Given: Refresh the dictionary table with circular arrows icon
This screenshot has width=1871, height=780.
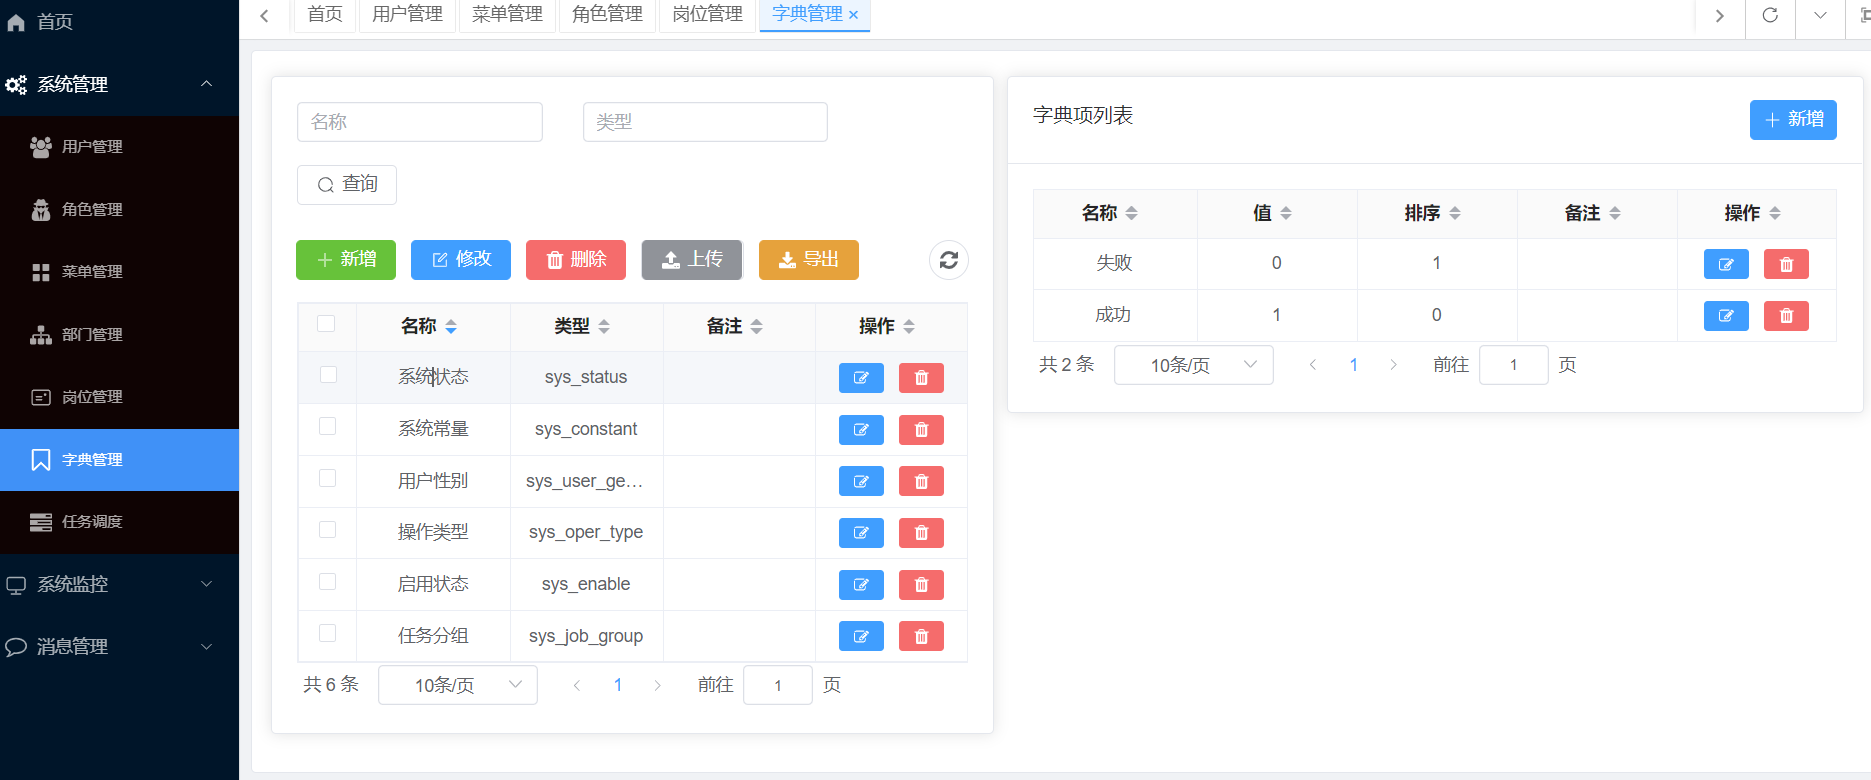Looking at the screenshot, I should [x=949, y=260].
